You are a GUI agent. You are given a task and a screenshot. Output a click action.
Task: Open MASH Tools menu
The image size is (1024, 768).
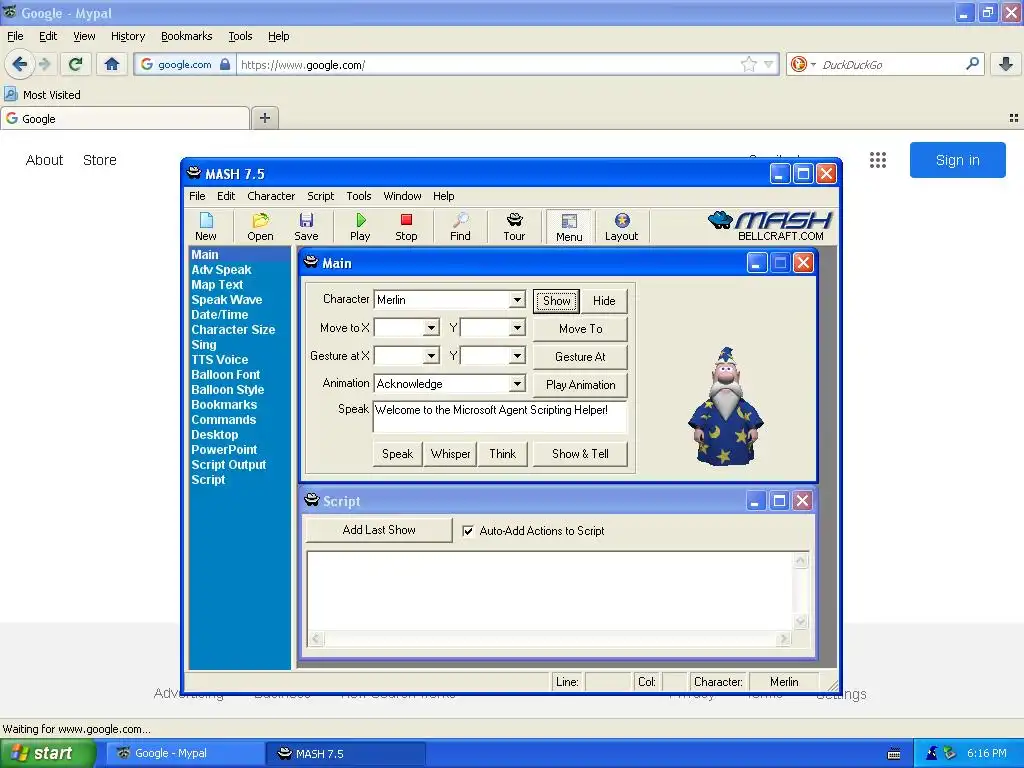click(x=359, y=196)
